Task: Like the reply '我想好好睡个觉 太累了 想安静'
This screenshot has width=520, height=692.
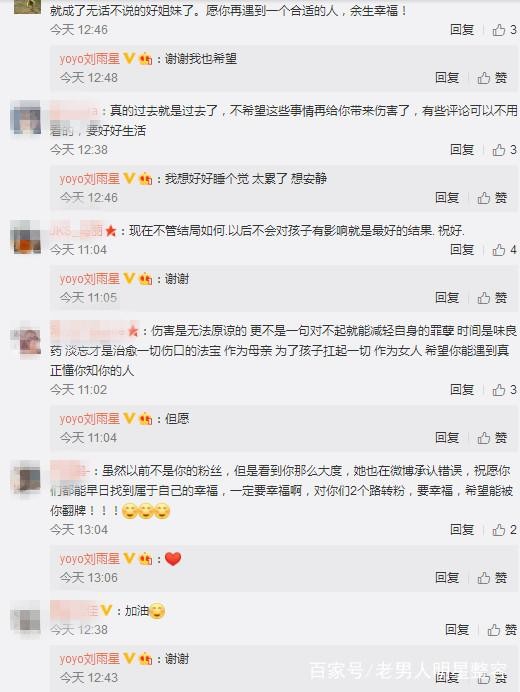Action: click(x=492, y=198)
